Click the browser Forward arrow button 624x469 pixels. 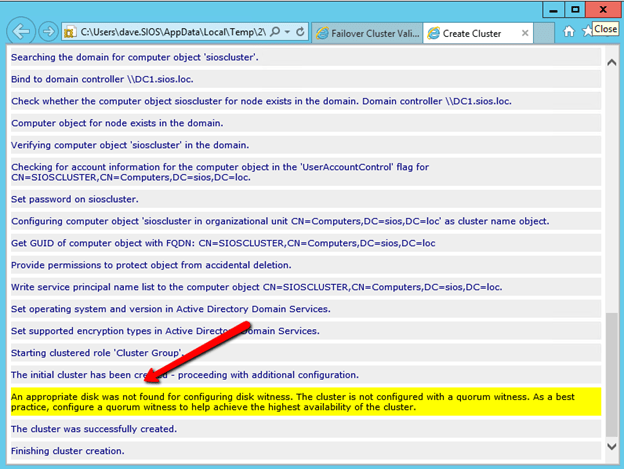(47, 32)
